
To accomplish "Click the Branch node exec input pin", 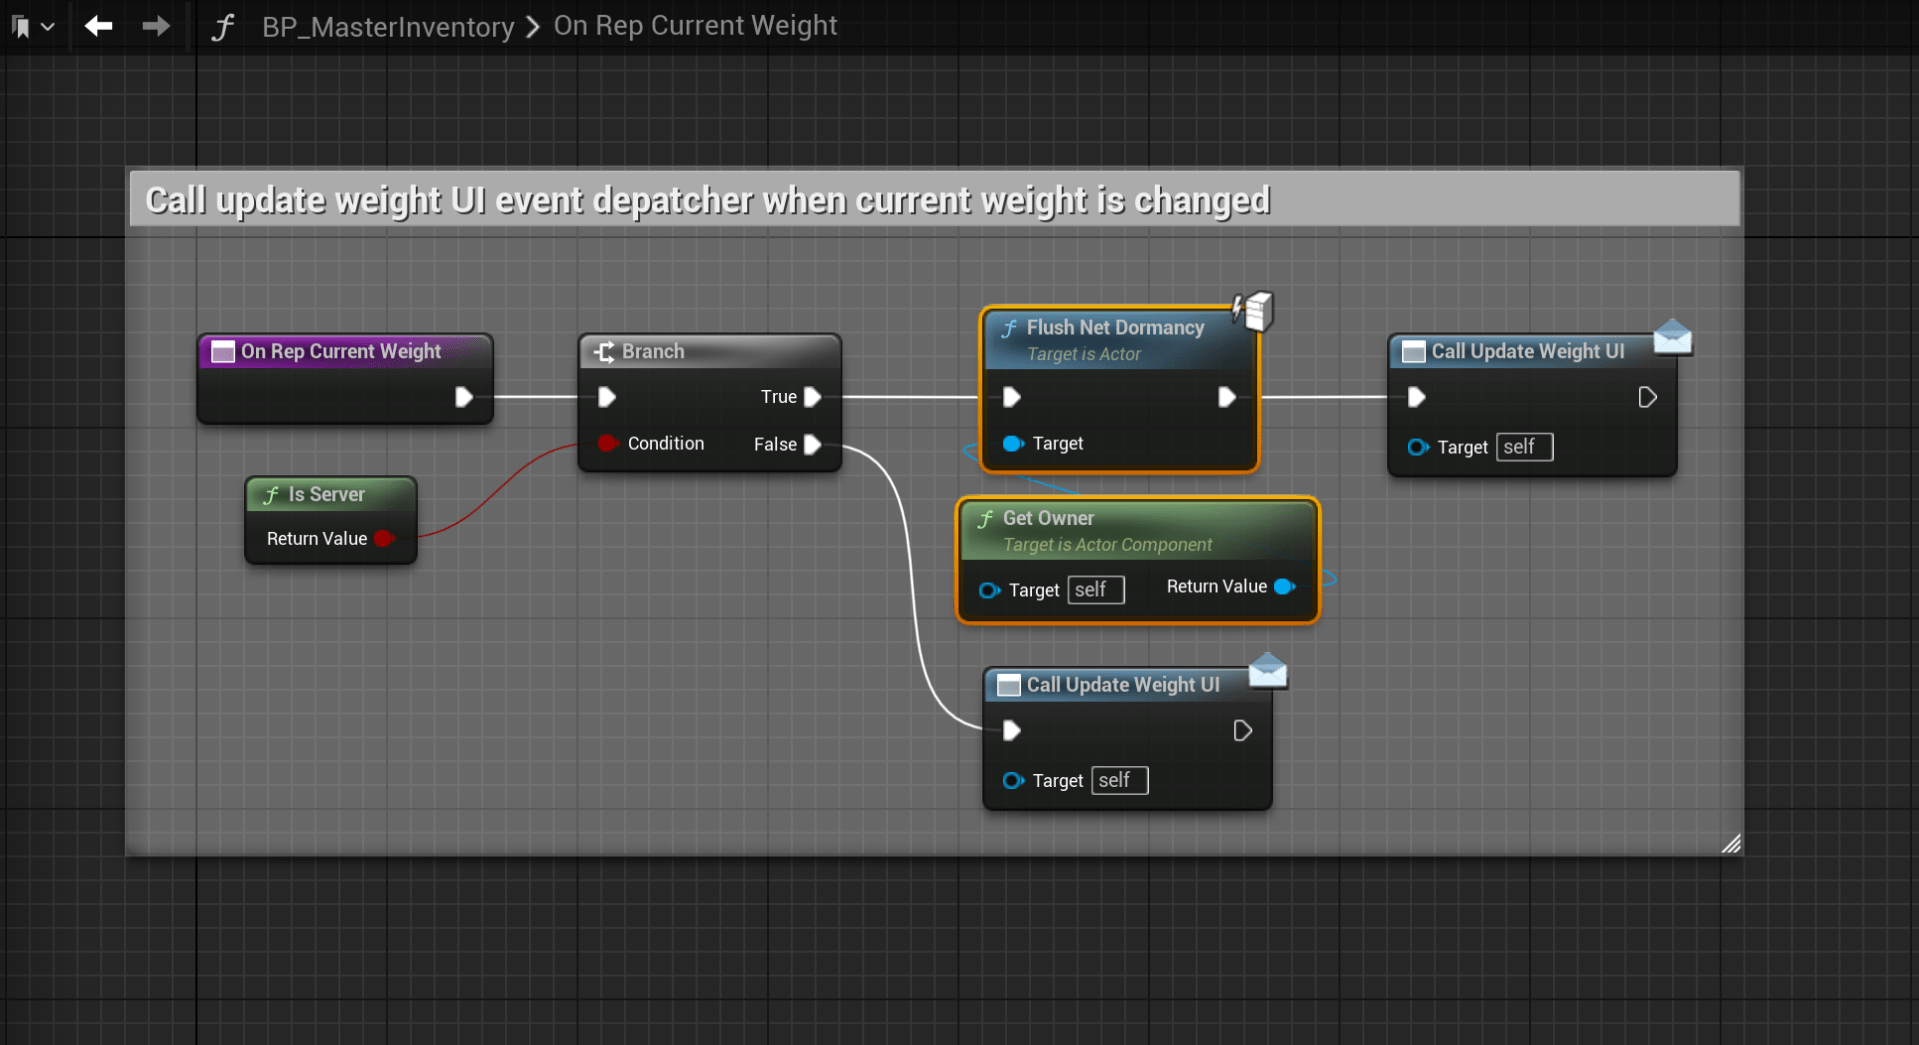I will (x=606, y=397).
